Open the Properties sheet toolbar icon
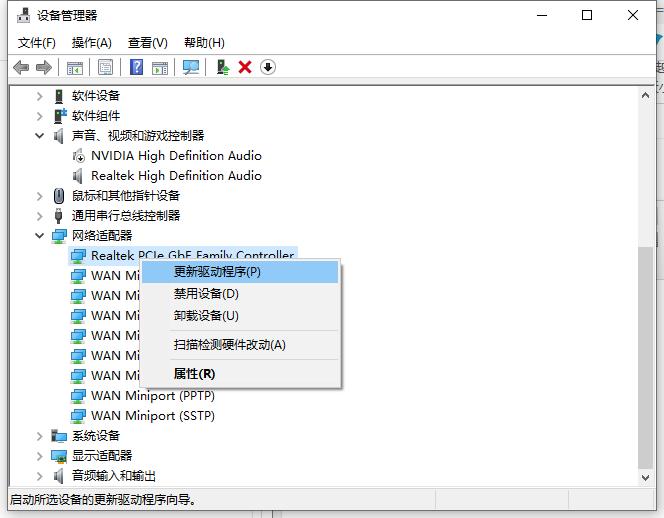Viewport: 664px width, 518px height. pyautogui.click(x=105, y=67)
